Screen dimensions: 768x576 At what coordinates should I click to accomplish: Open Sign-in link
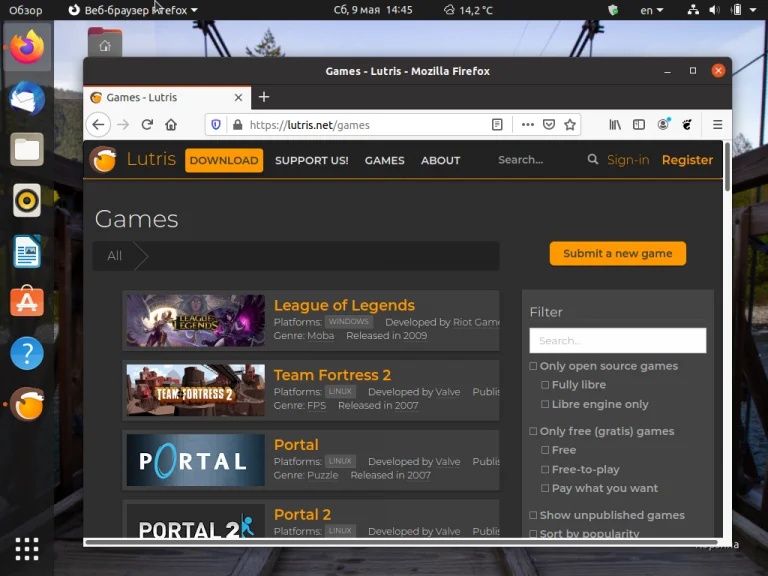pos(628,160)
